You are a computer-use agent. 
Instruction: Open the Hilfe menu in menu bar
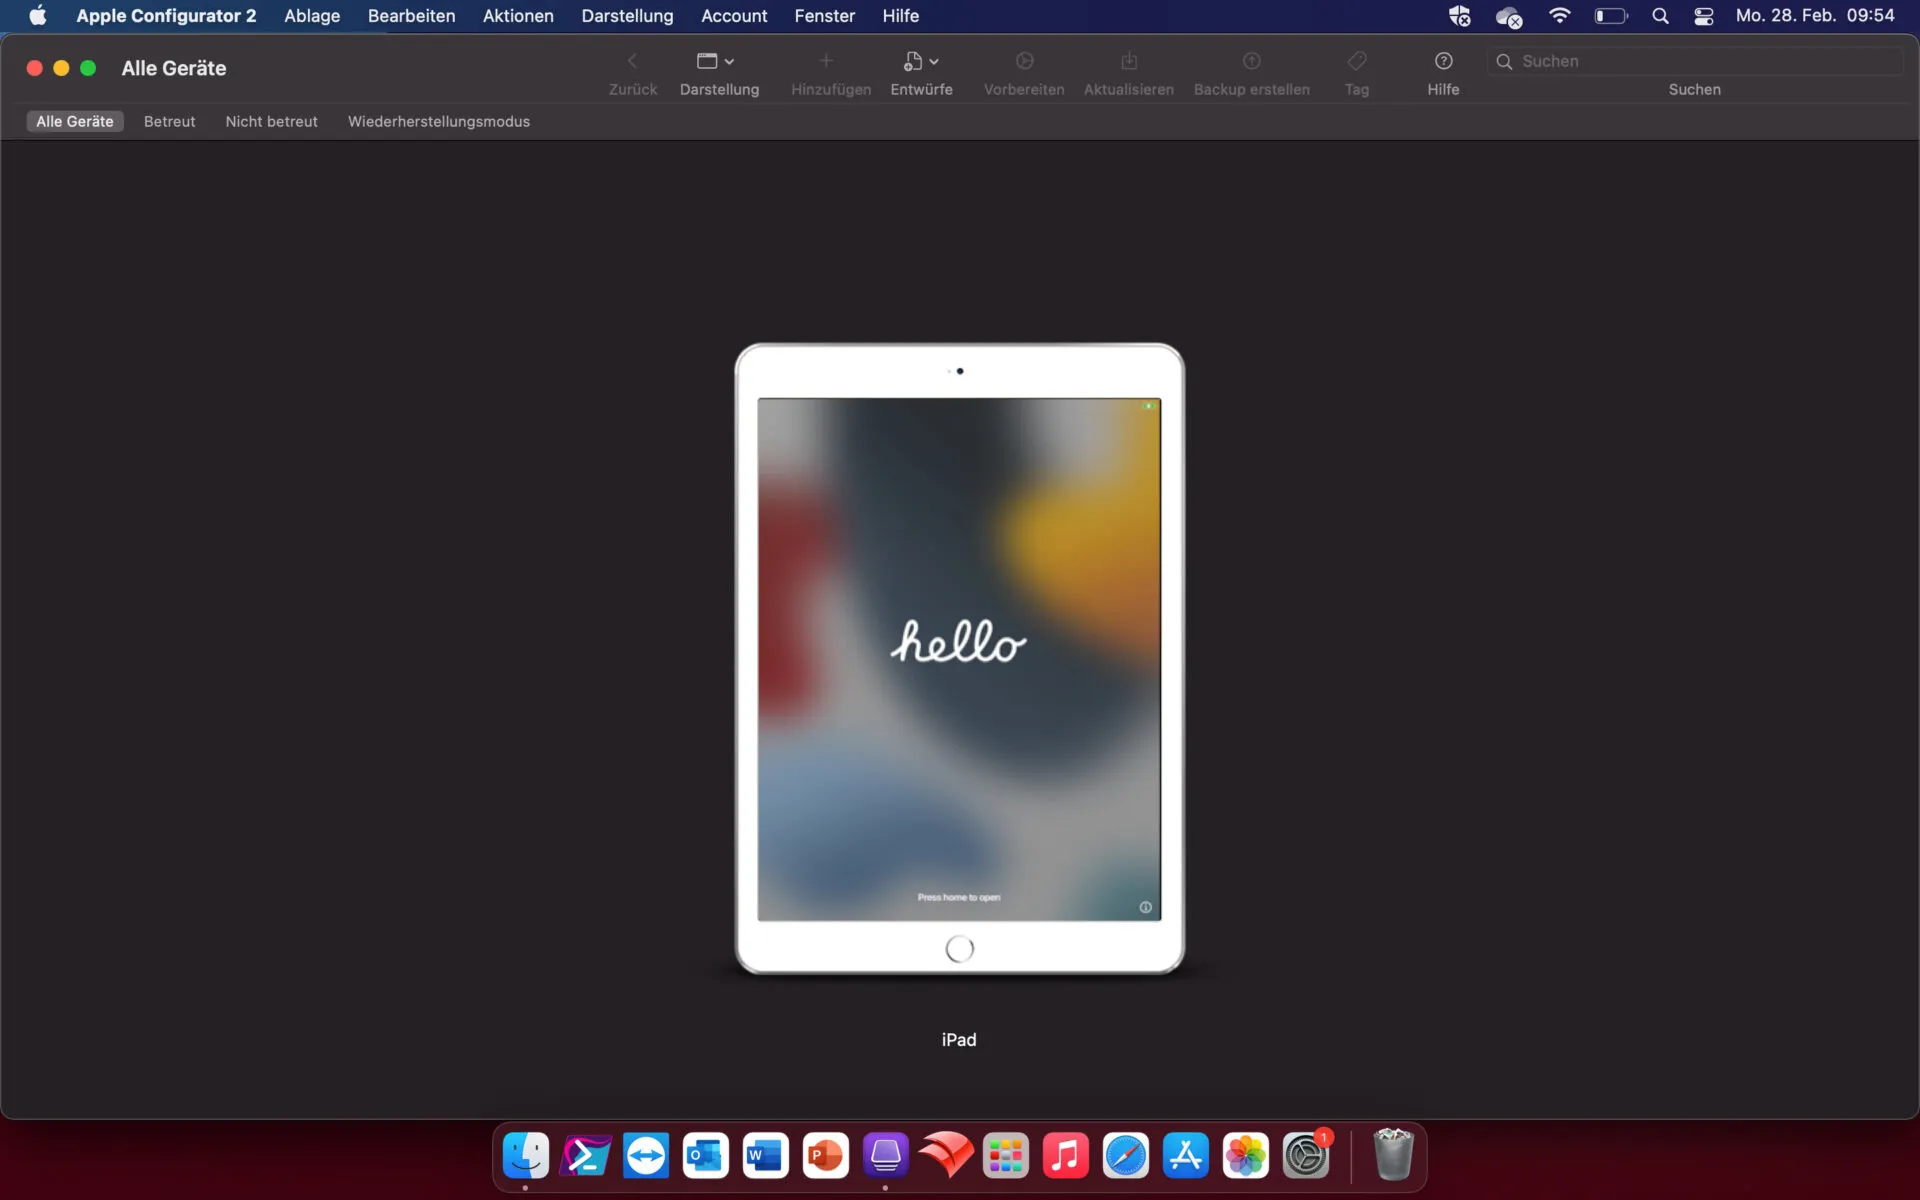coord(900,16)
